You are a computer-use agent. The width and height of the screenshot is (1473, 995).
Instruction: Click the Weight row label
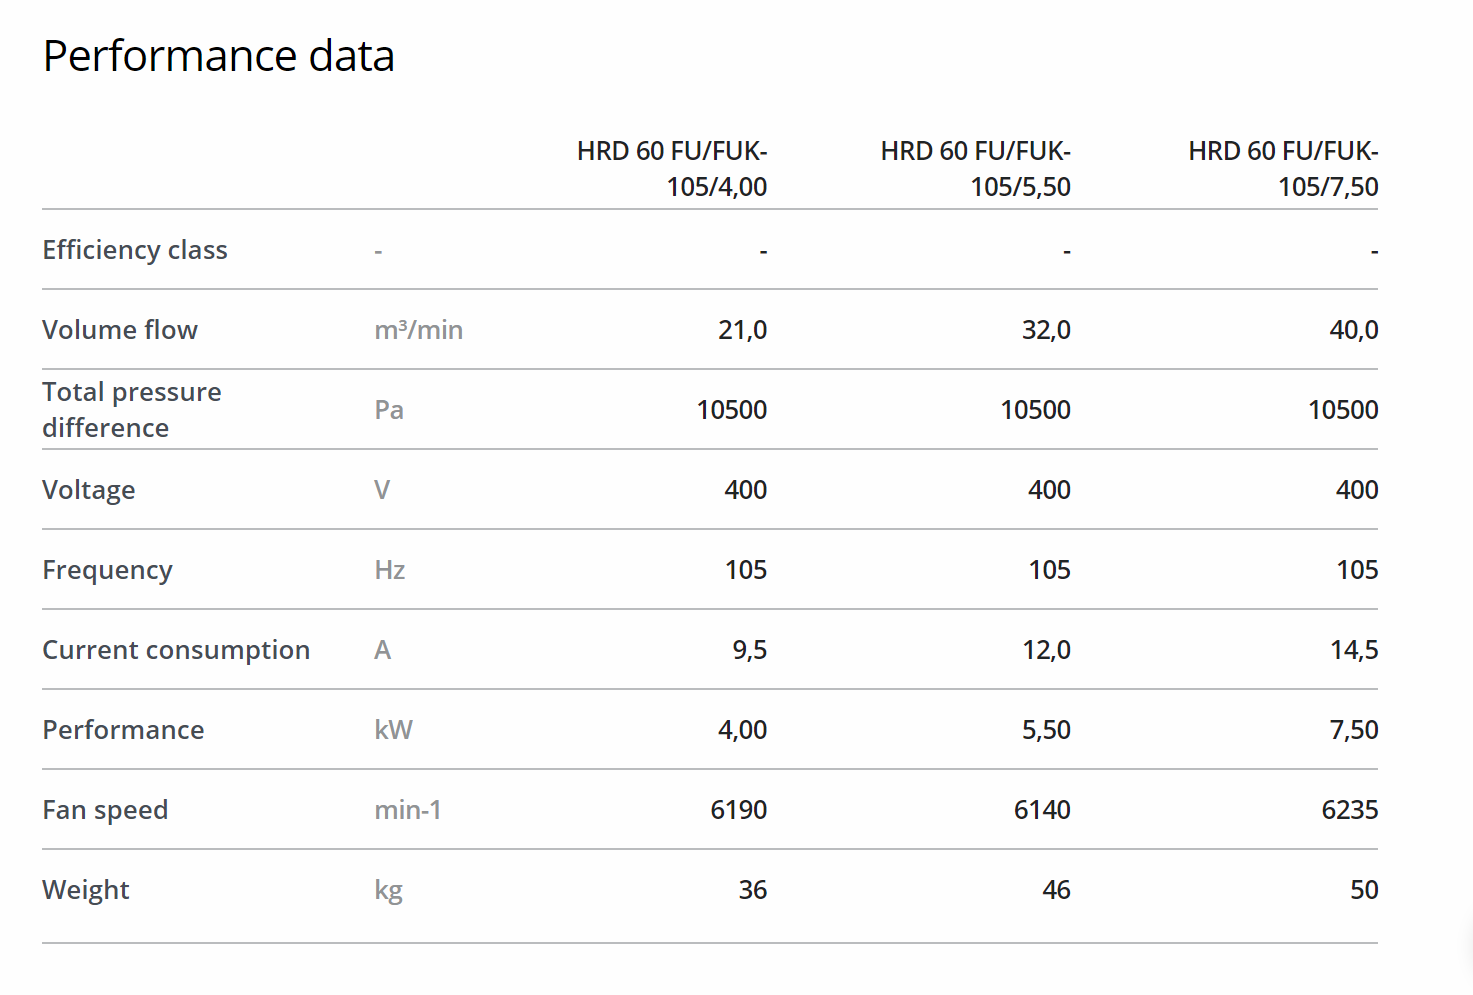pyautogui.click(x=86, y=890)
